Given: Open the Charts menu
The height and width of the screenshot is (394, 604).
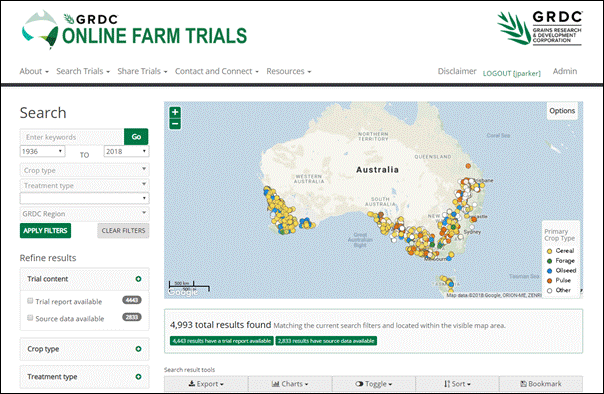Looking at the screenshot, I should pyautogui.click(x=290, y=384).
